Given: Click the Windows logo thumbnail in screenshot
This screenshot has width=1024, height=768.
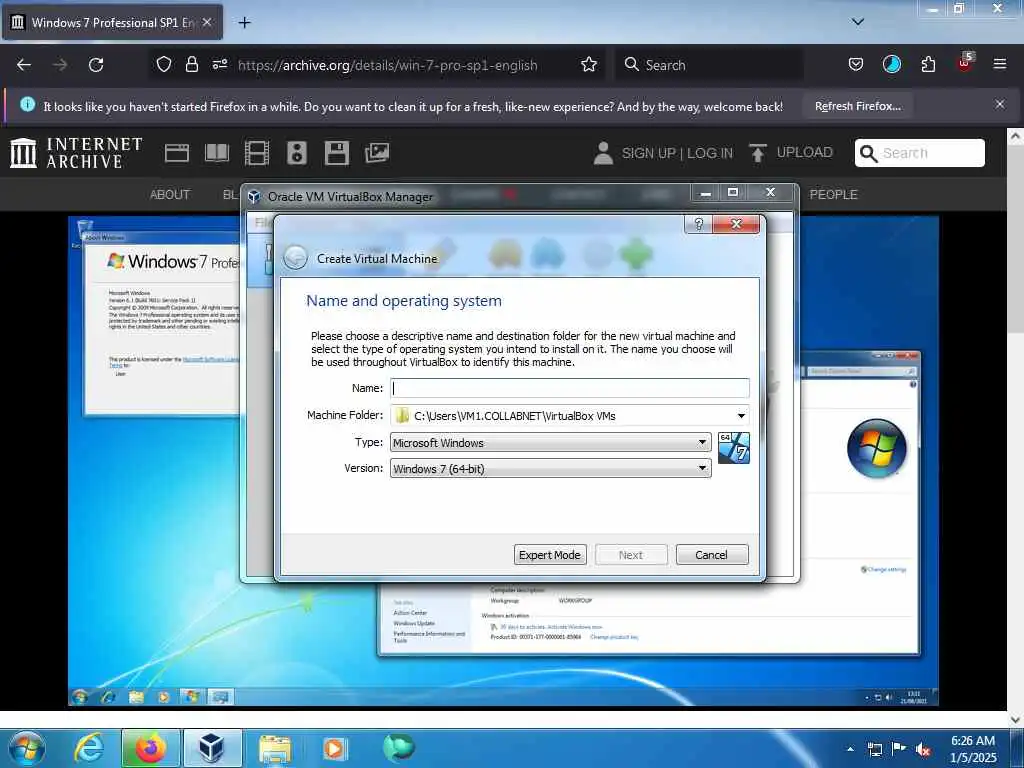Looking at the screenshot, I should (876, 448).
